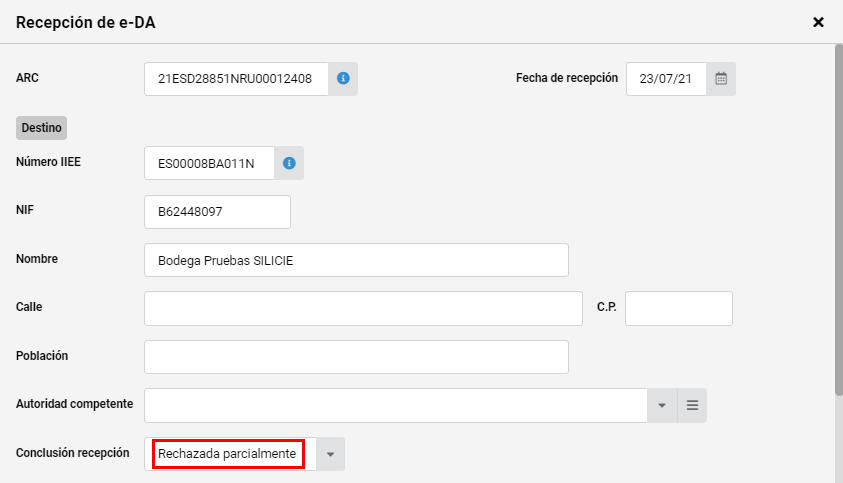Image resolution: width=843 pixels, height=483 pixels.
Task: Click the Número IIEE label
Action: click(x=48, y=162)
